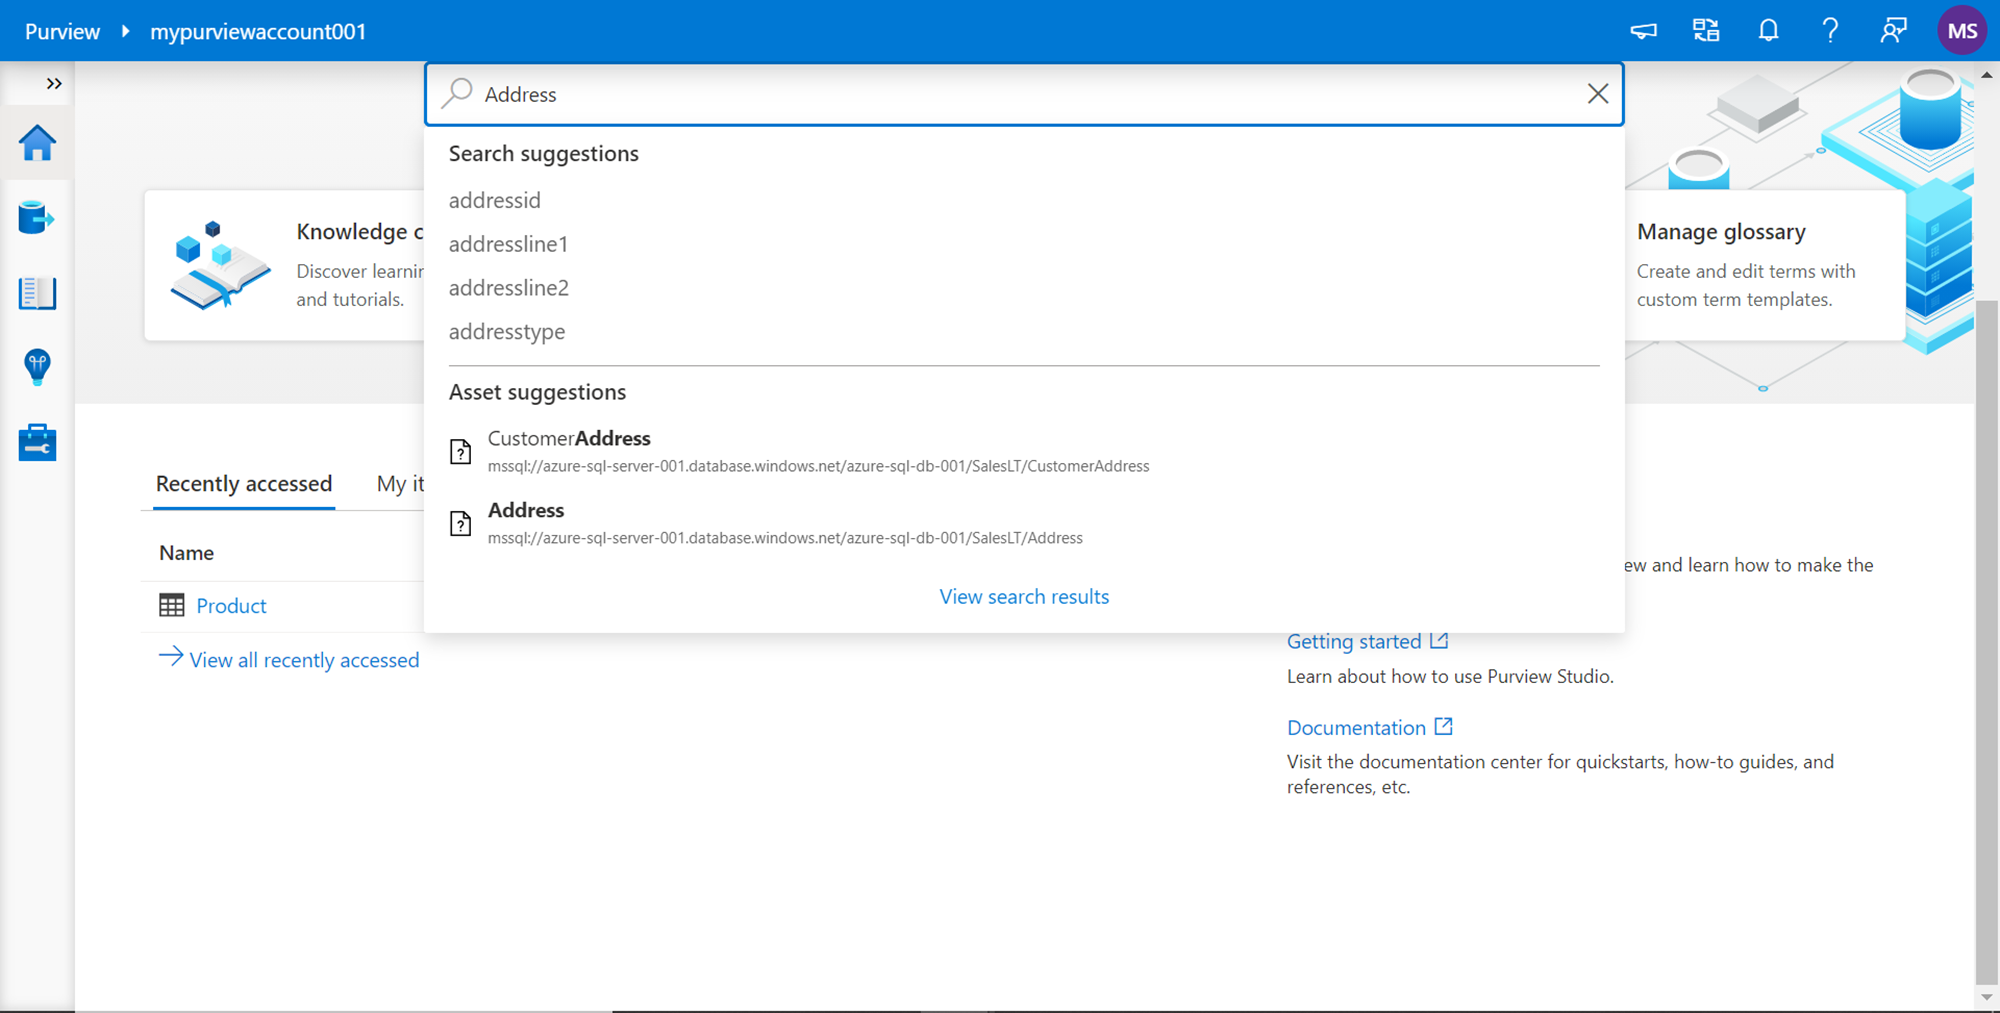This screenshot has width=2000, height=1013.
Task: Open the release notes megaphone icon
Action: 1643,31
